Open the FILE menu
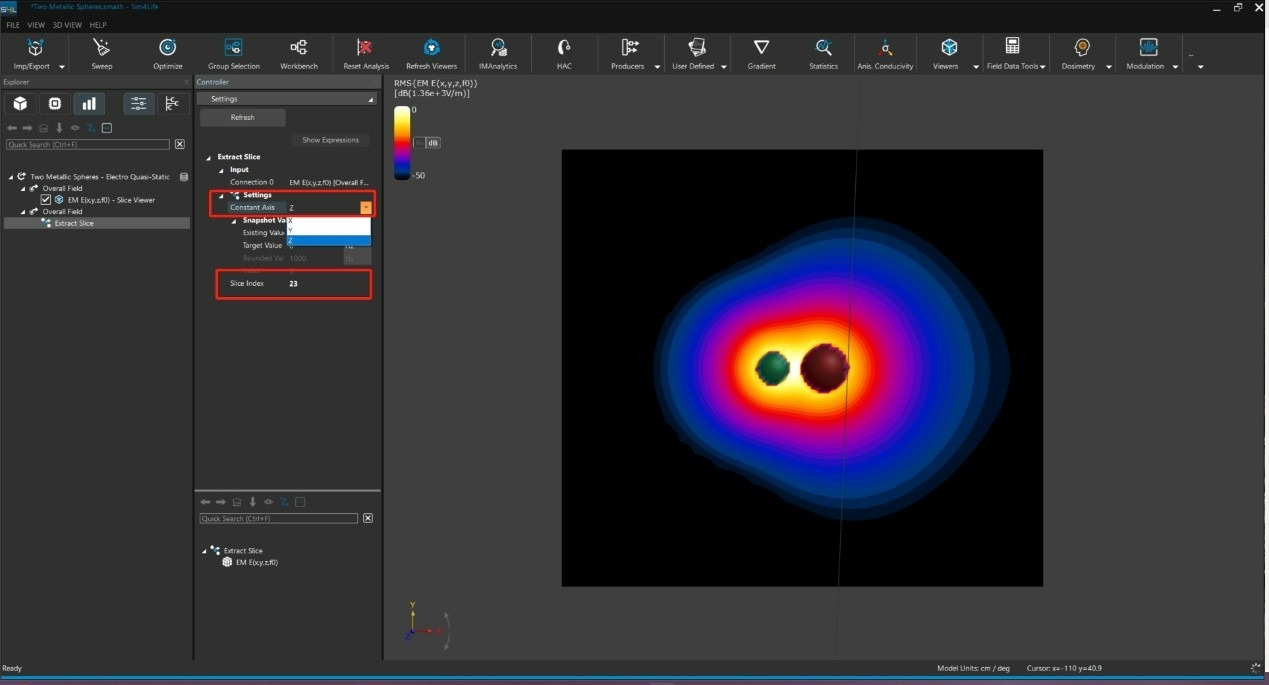This screenshot has width=1269, height=685. pos(13,25)
